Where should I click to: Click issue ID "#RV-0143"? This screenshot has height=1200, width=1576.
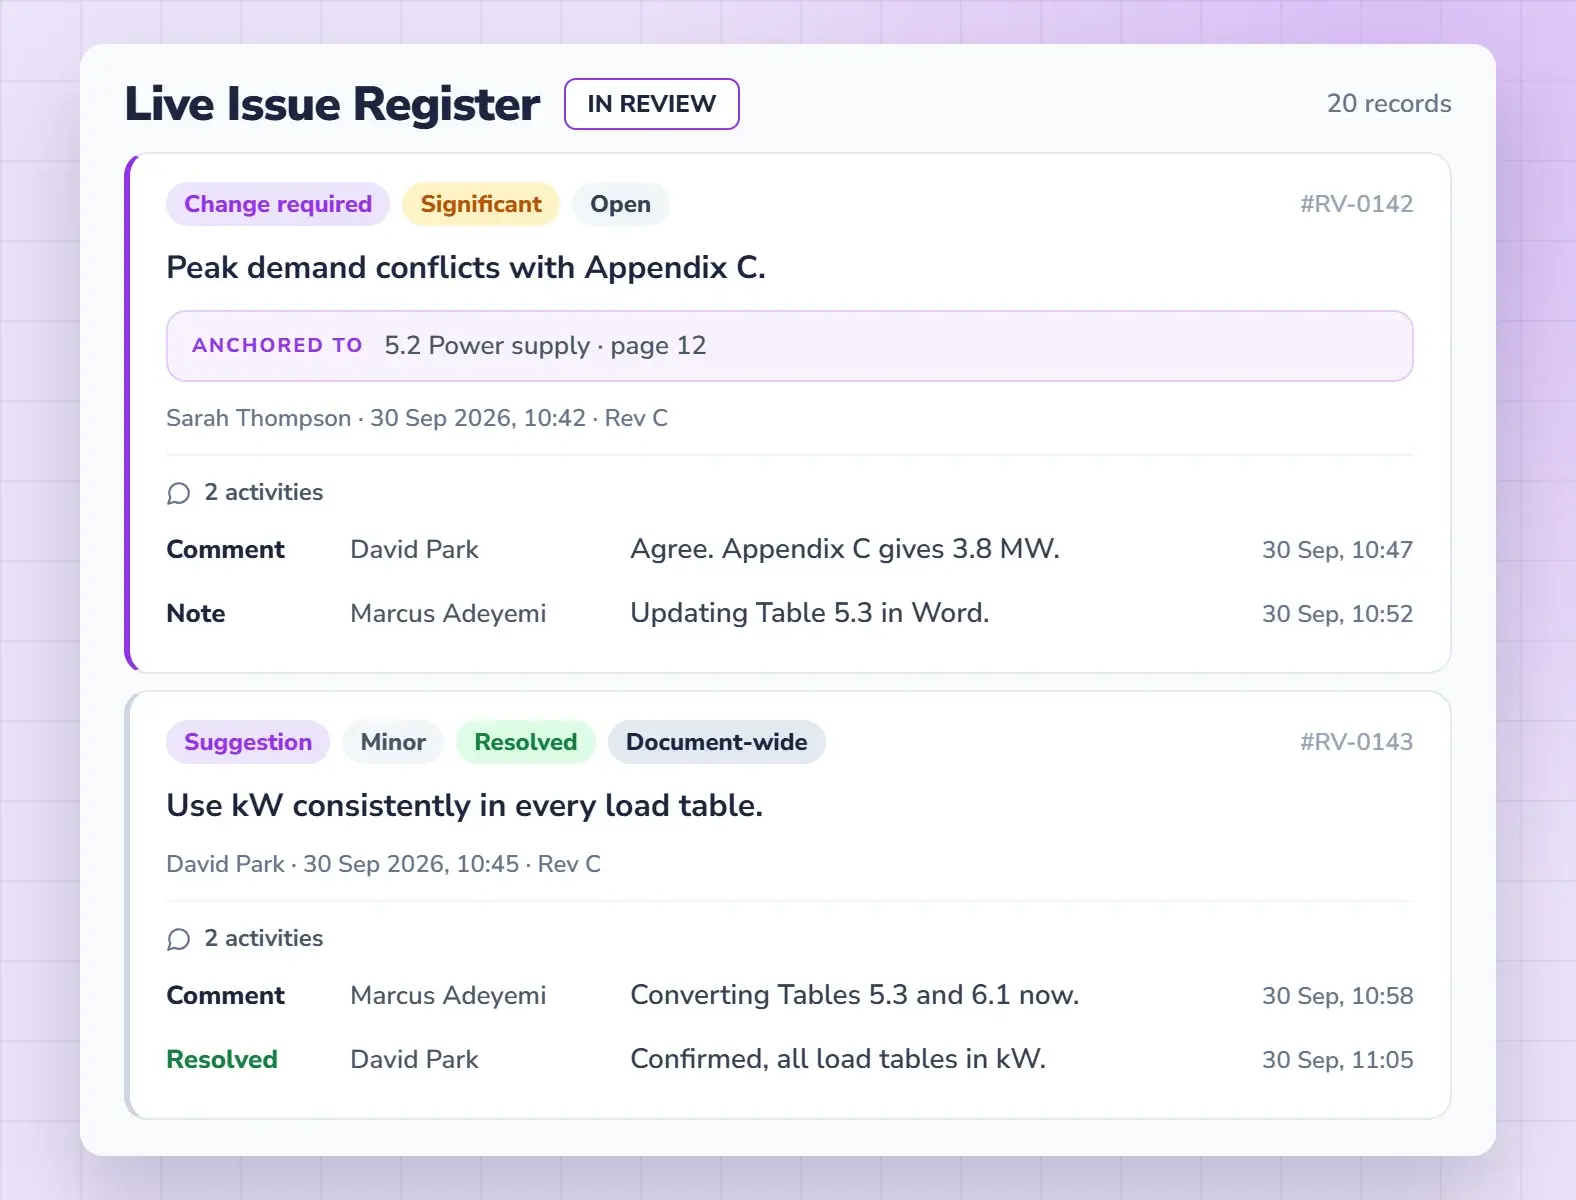pyautogui.click(x=1356, y=742)
